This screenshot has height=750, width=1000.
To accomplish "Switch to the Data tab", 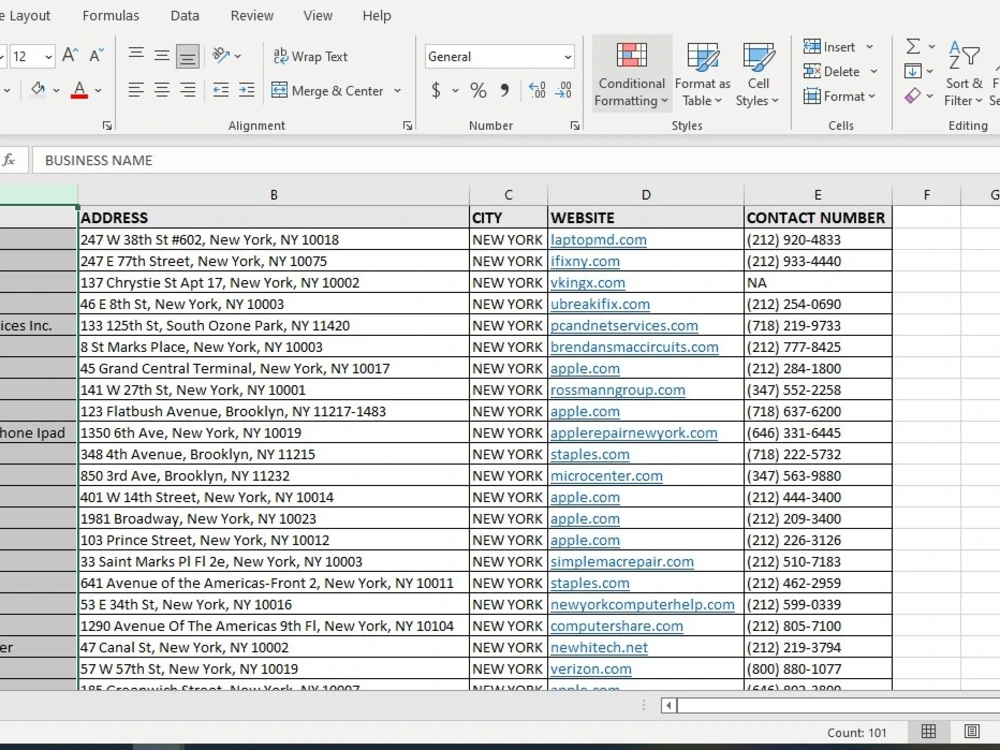I will [185, 15].
